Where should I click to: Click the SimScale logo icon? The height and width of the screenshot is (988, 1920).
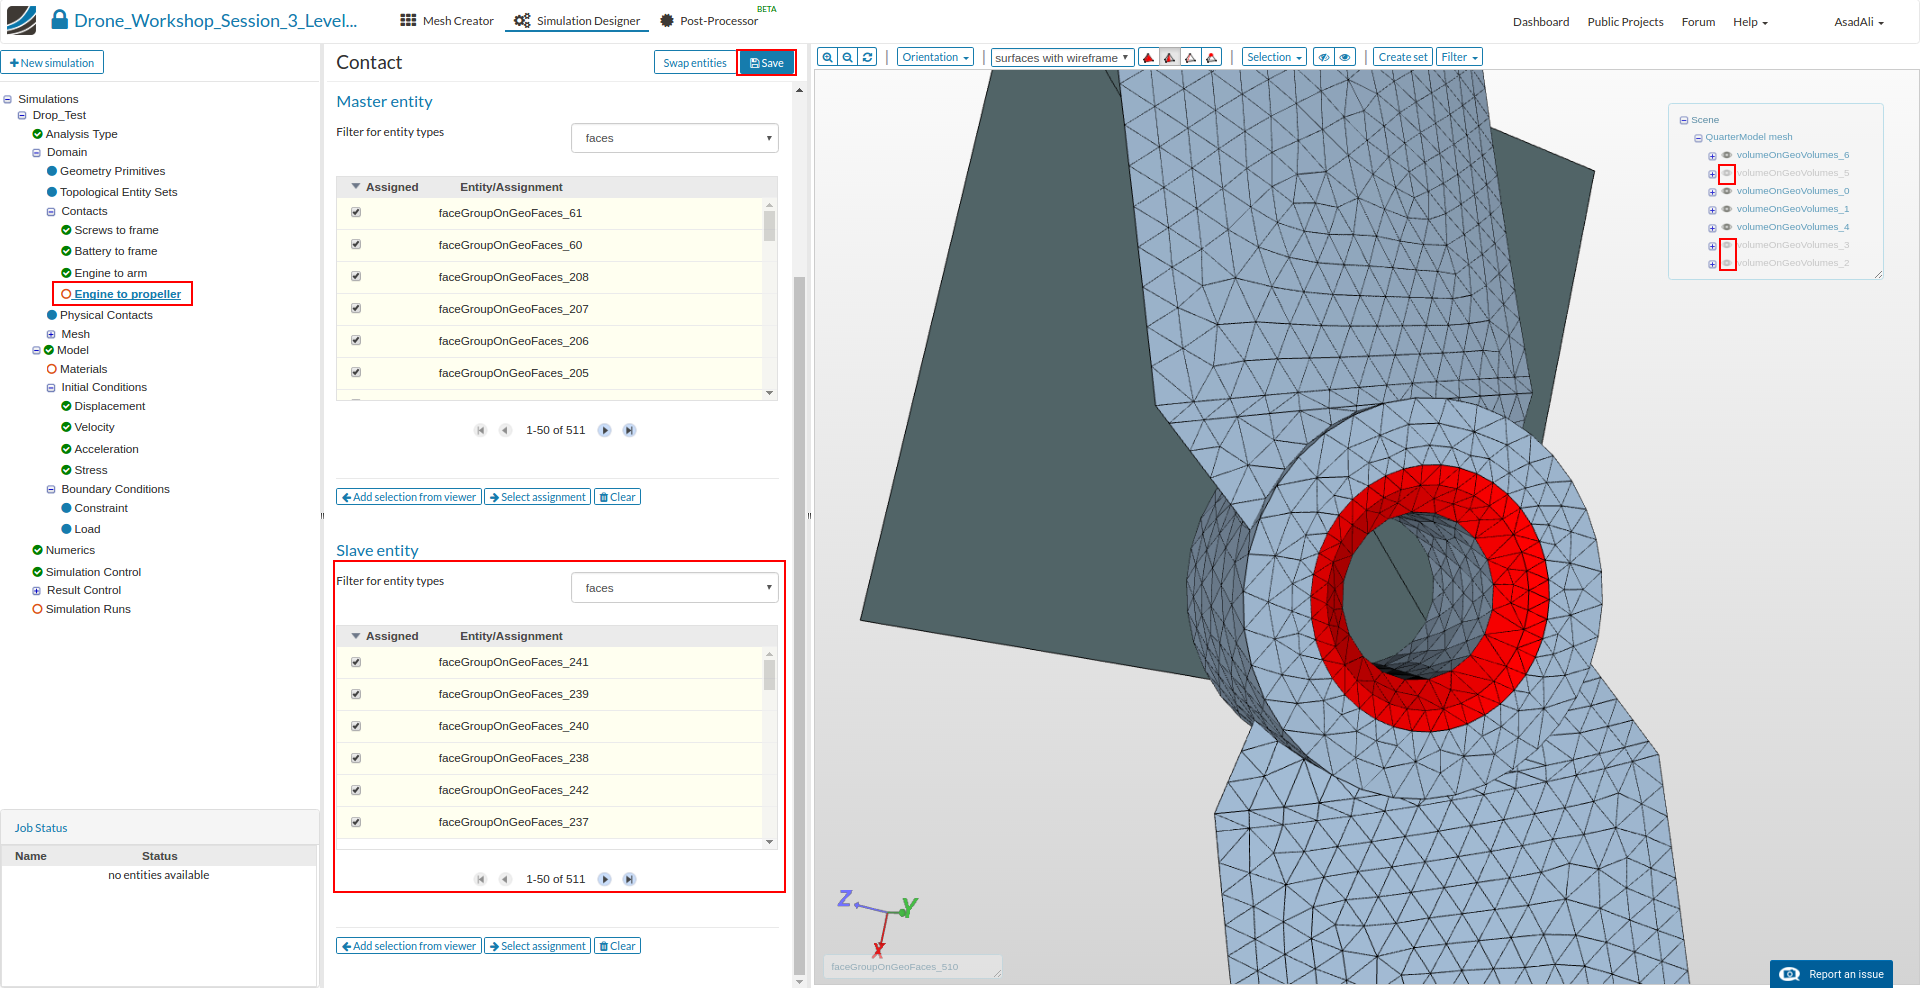[x=21, y=20]
